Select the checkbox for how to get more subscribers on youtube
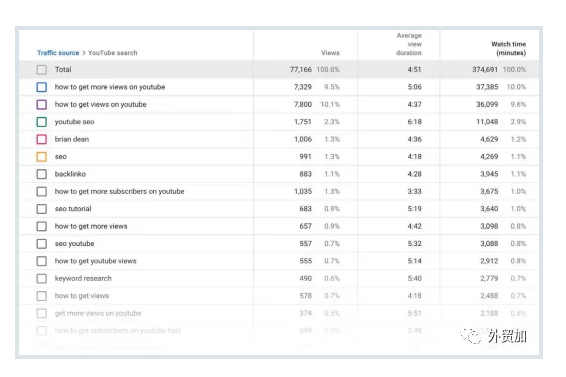The height and width of the screenshot is (377, 566). coord(42,191)
